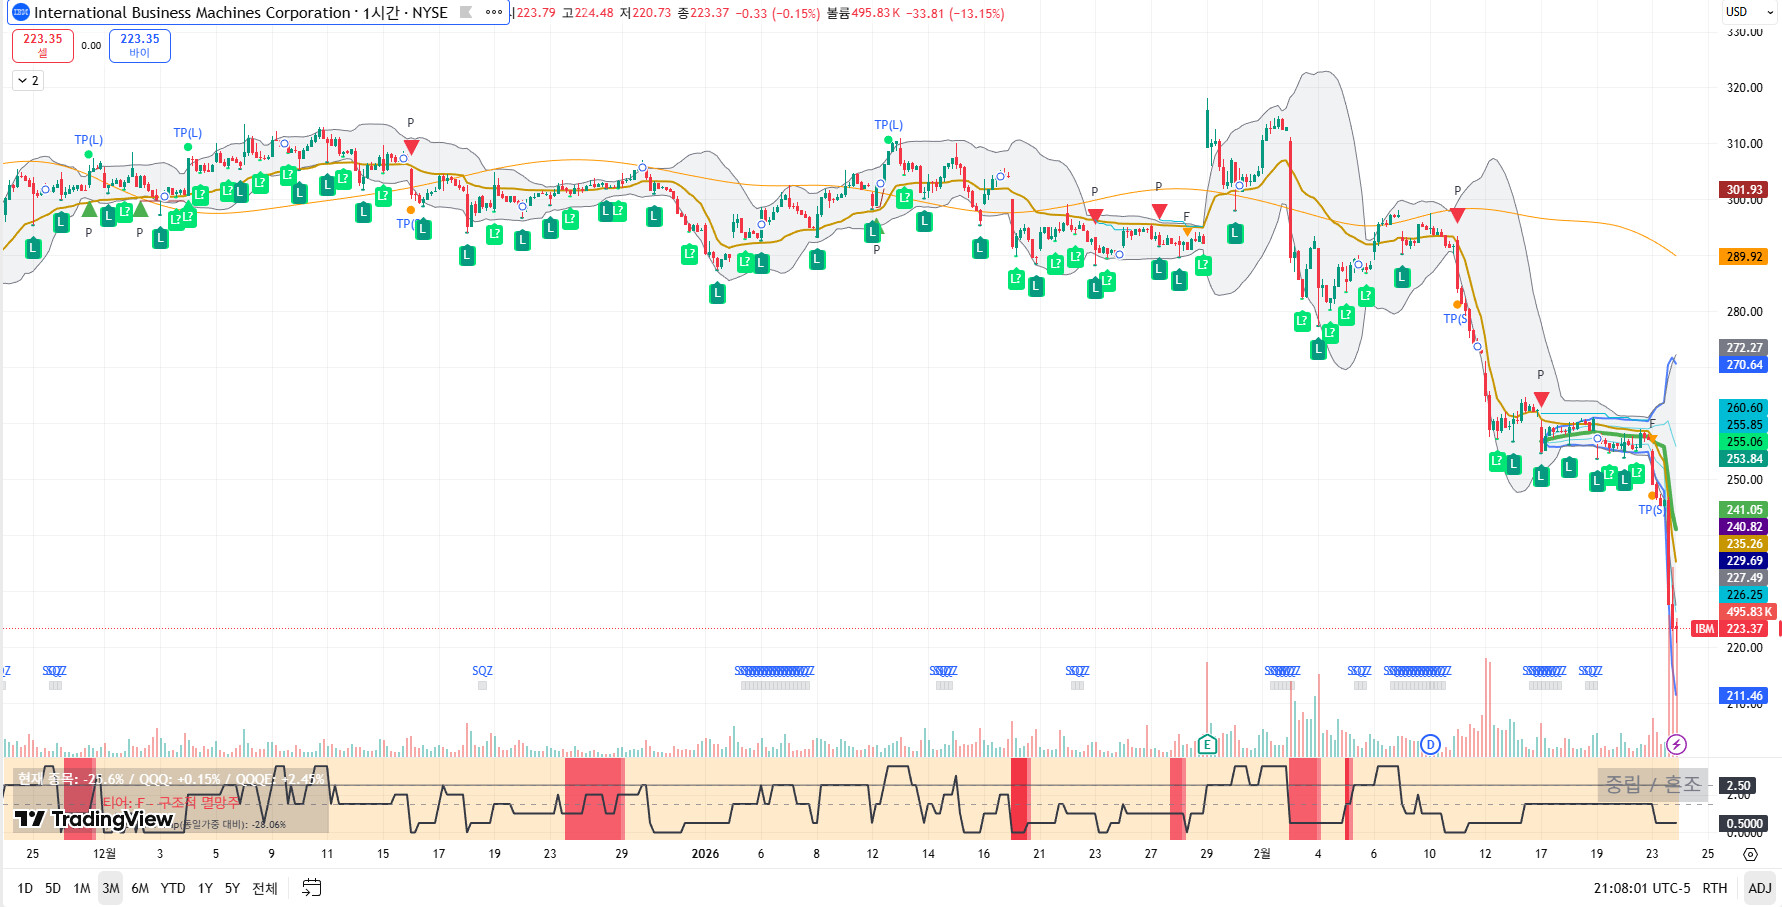
Task: Toggle the RTH session button
Action: [1715, 888]
